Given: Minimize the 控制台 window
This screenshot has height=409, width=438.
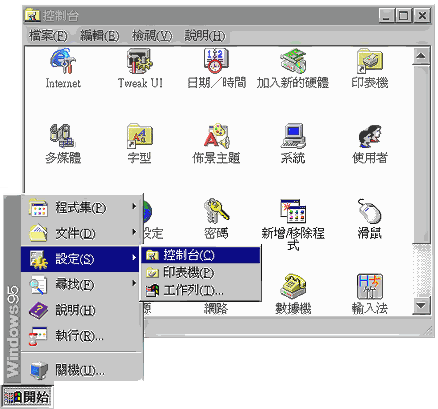Looking at the screenshot, I should coord(387,15).
